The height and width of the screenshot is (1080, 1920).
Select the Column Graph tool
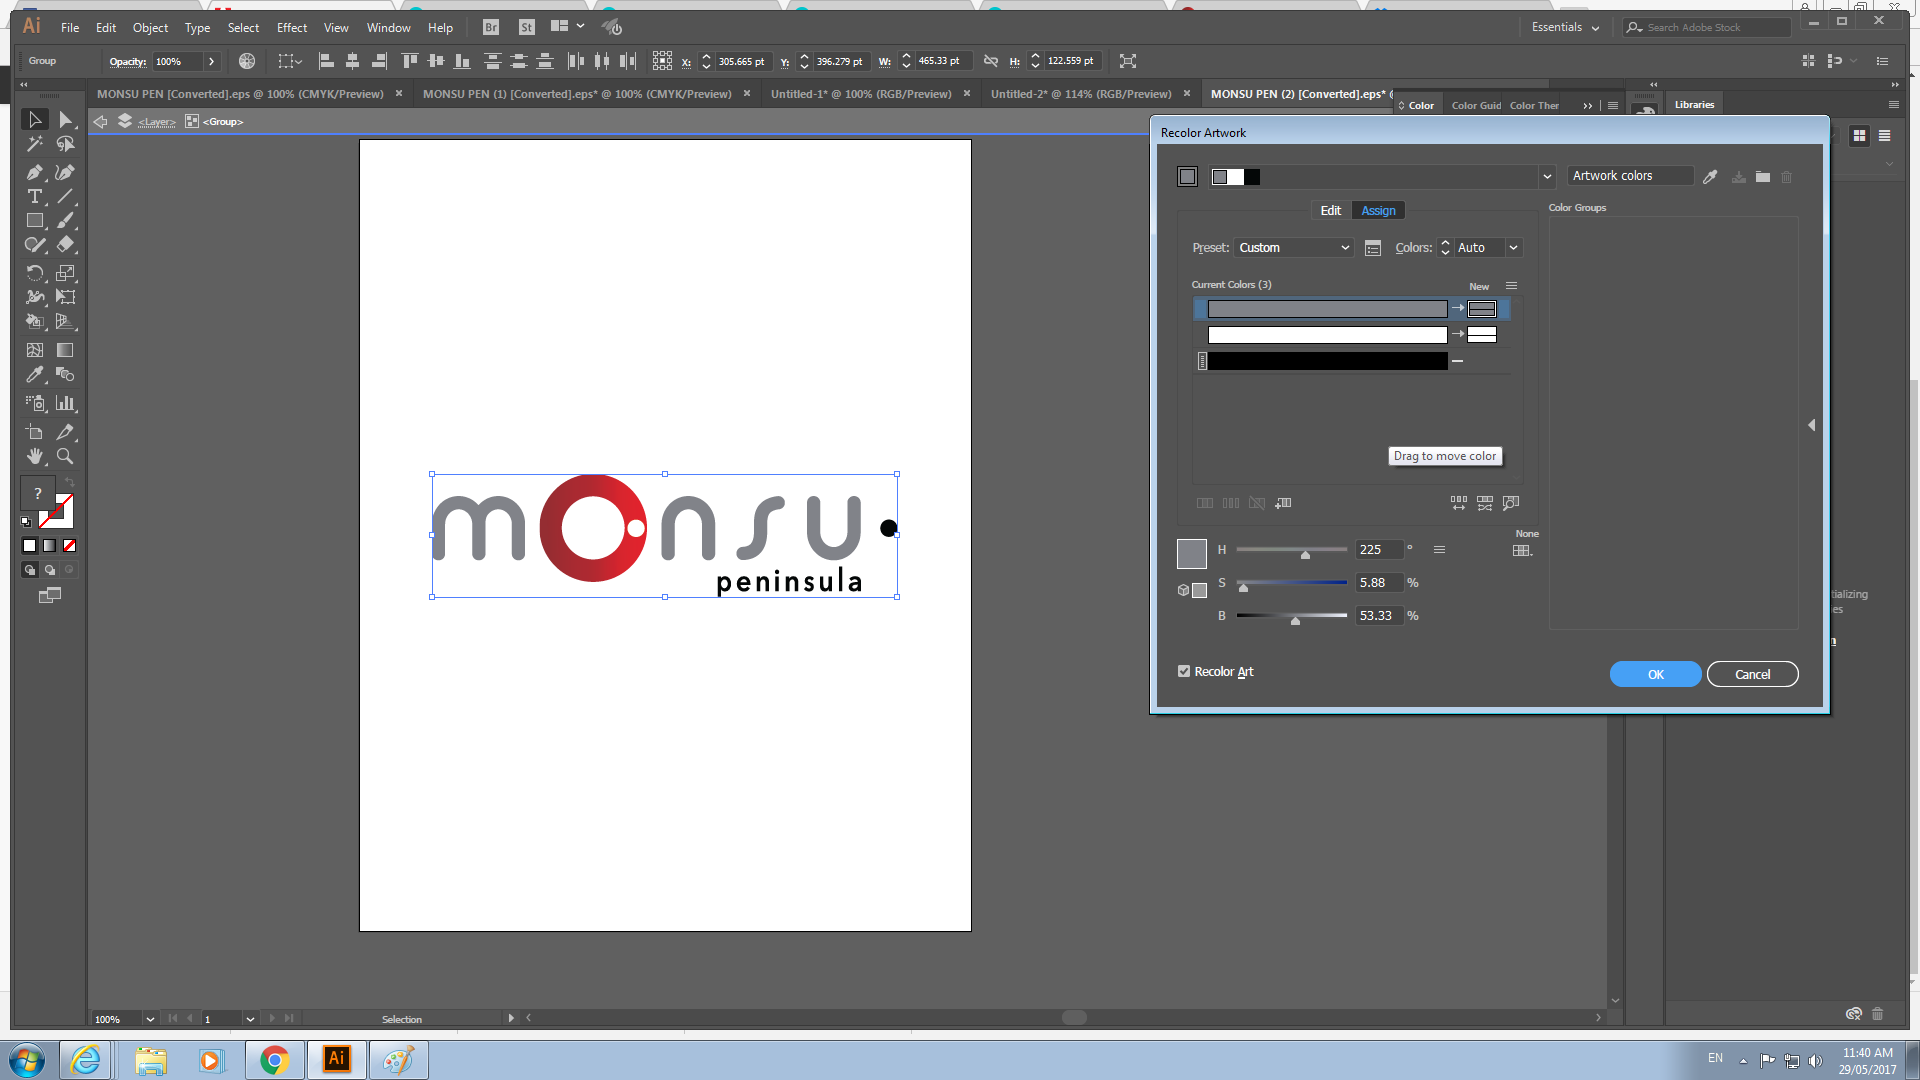coord(66,403)
